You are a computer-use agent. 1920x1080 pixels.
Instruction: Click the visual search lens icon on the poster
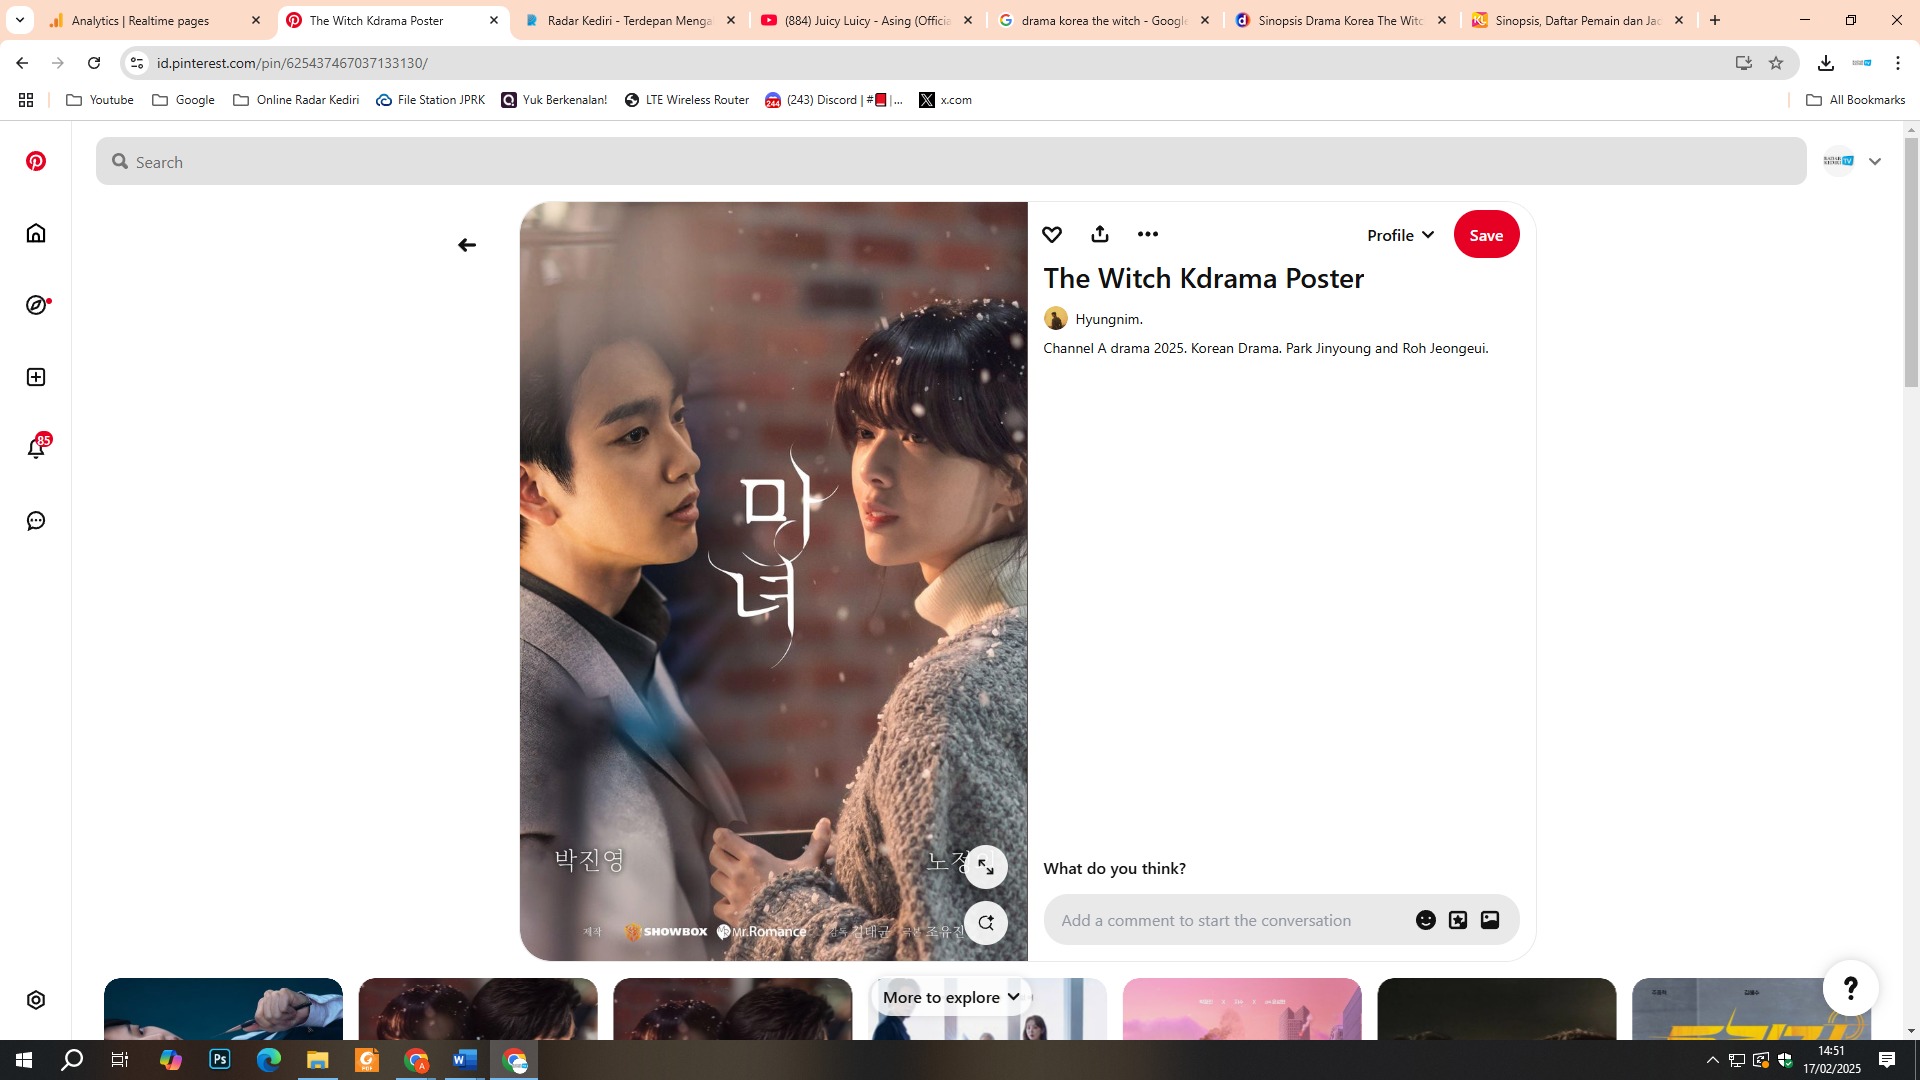[986, 923]
